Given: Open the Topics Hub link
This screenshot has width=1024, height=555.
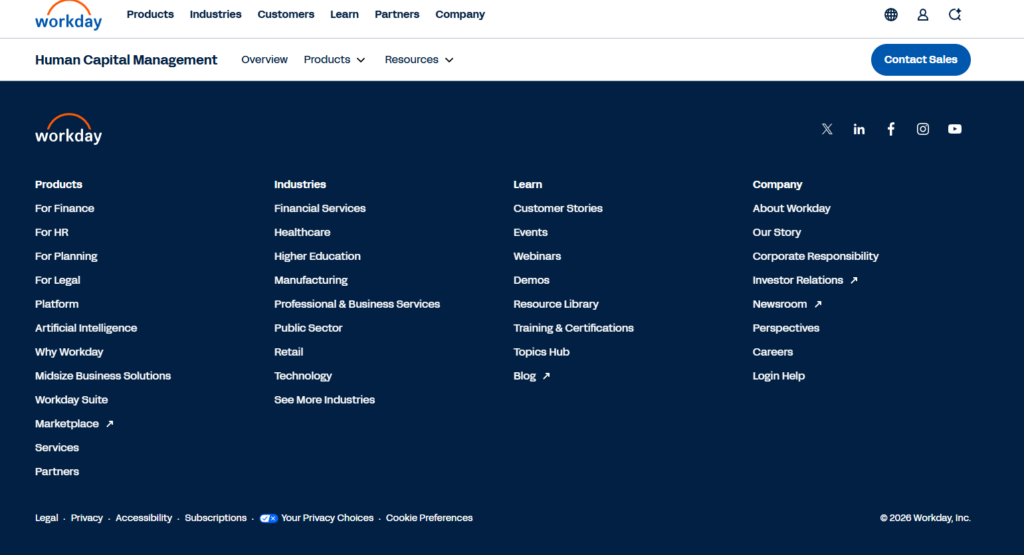Looking at the screenshot, I should [541, 352].
